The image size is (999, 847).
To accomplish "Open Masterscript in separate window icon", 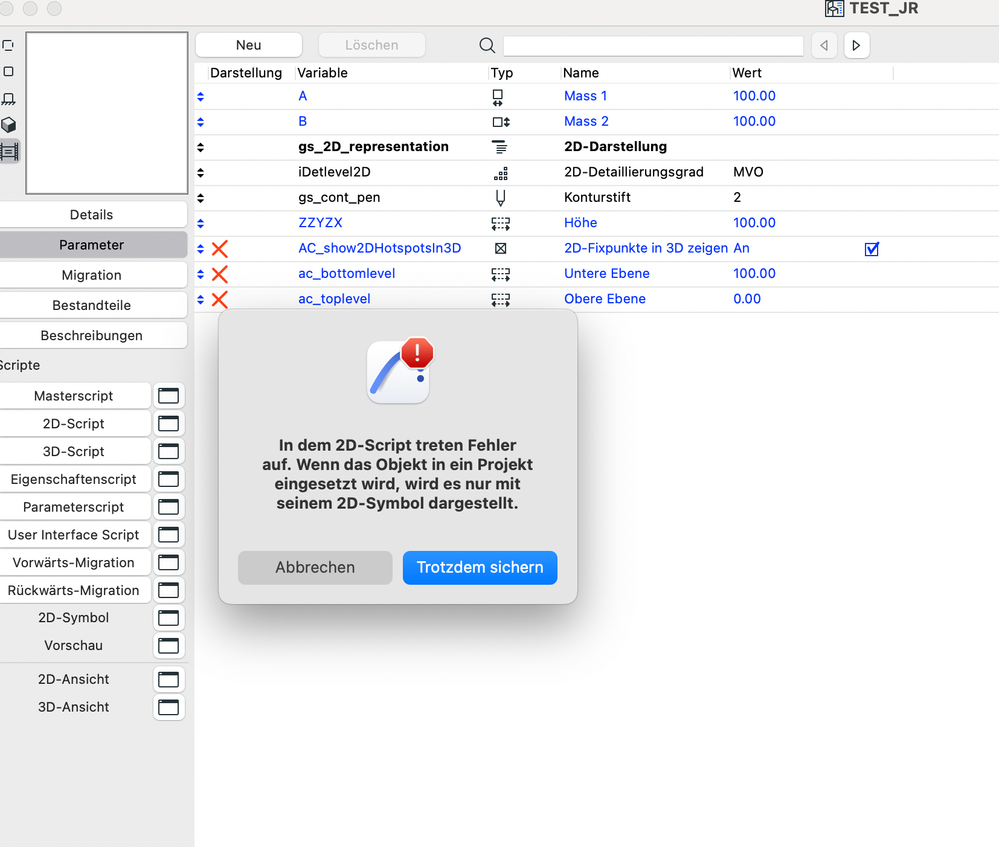I will pyautogui.click(x=168, y=396).
